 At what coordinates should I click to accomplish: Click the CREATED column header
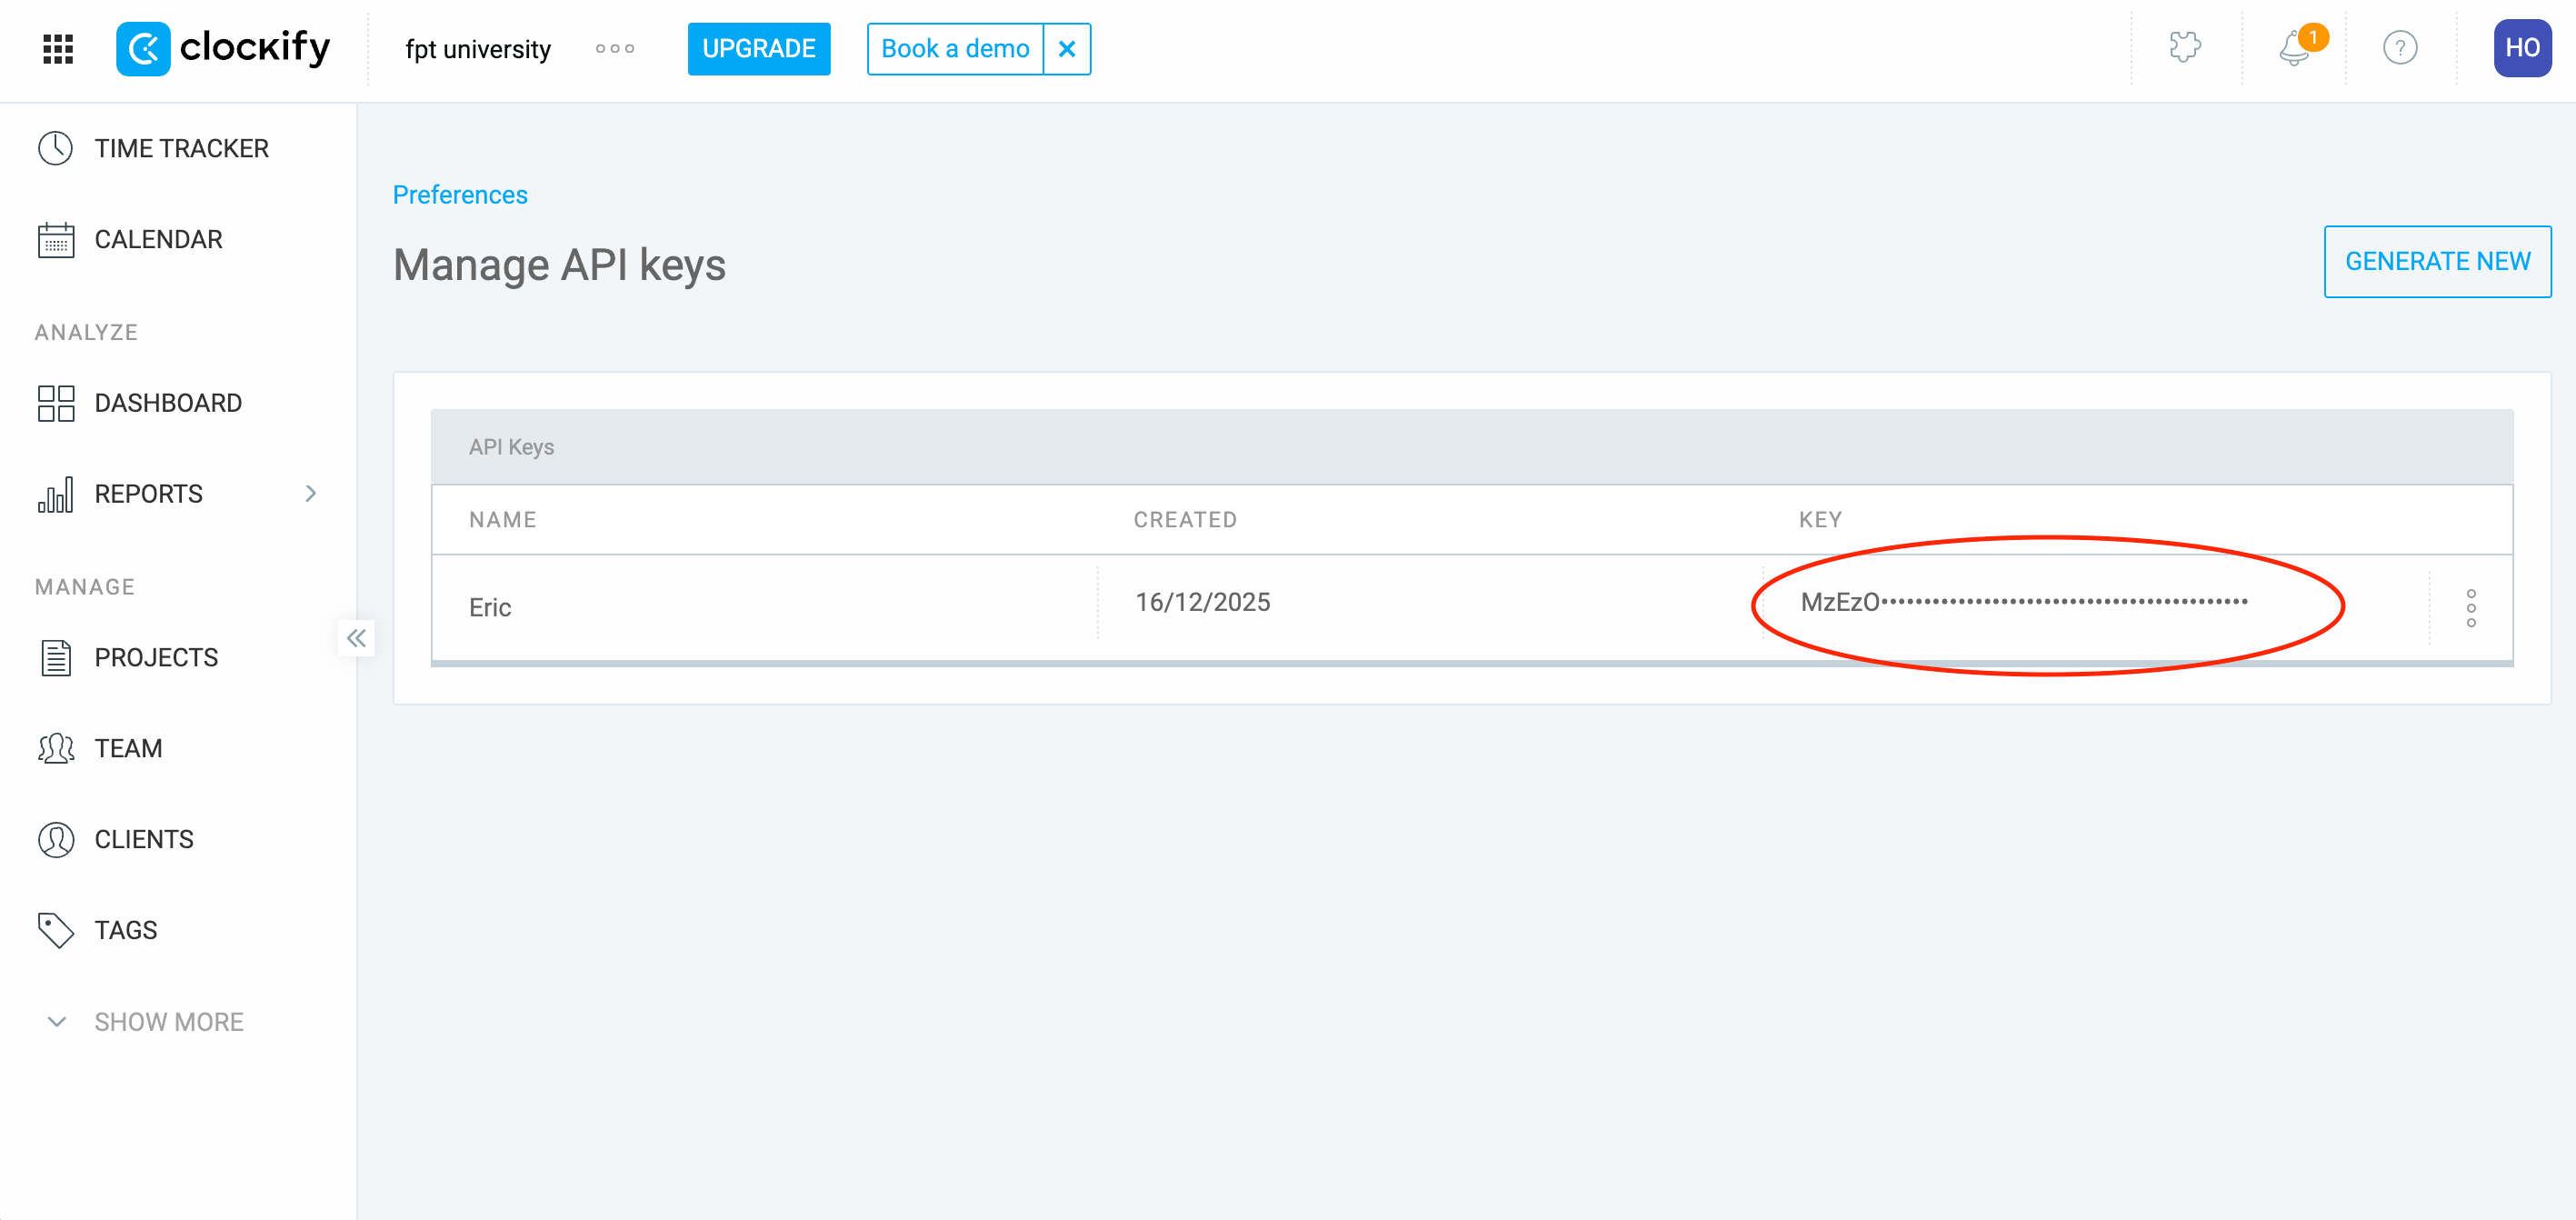coord(1185,520)
